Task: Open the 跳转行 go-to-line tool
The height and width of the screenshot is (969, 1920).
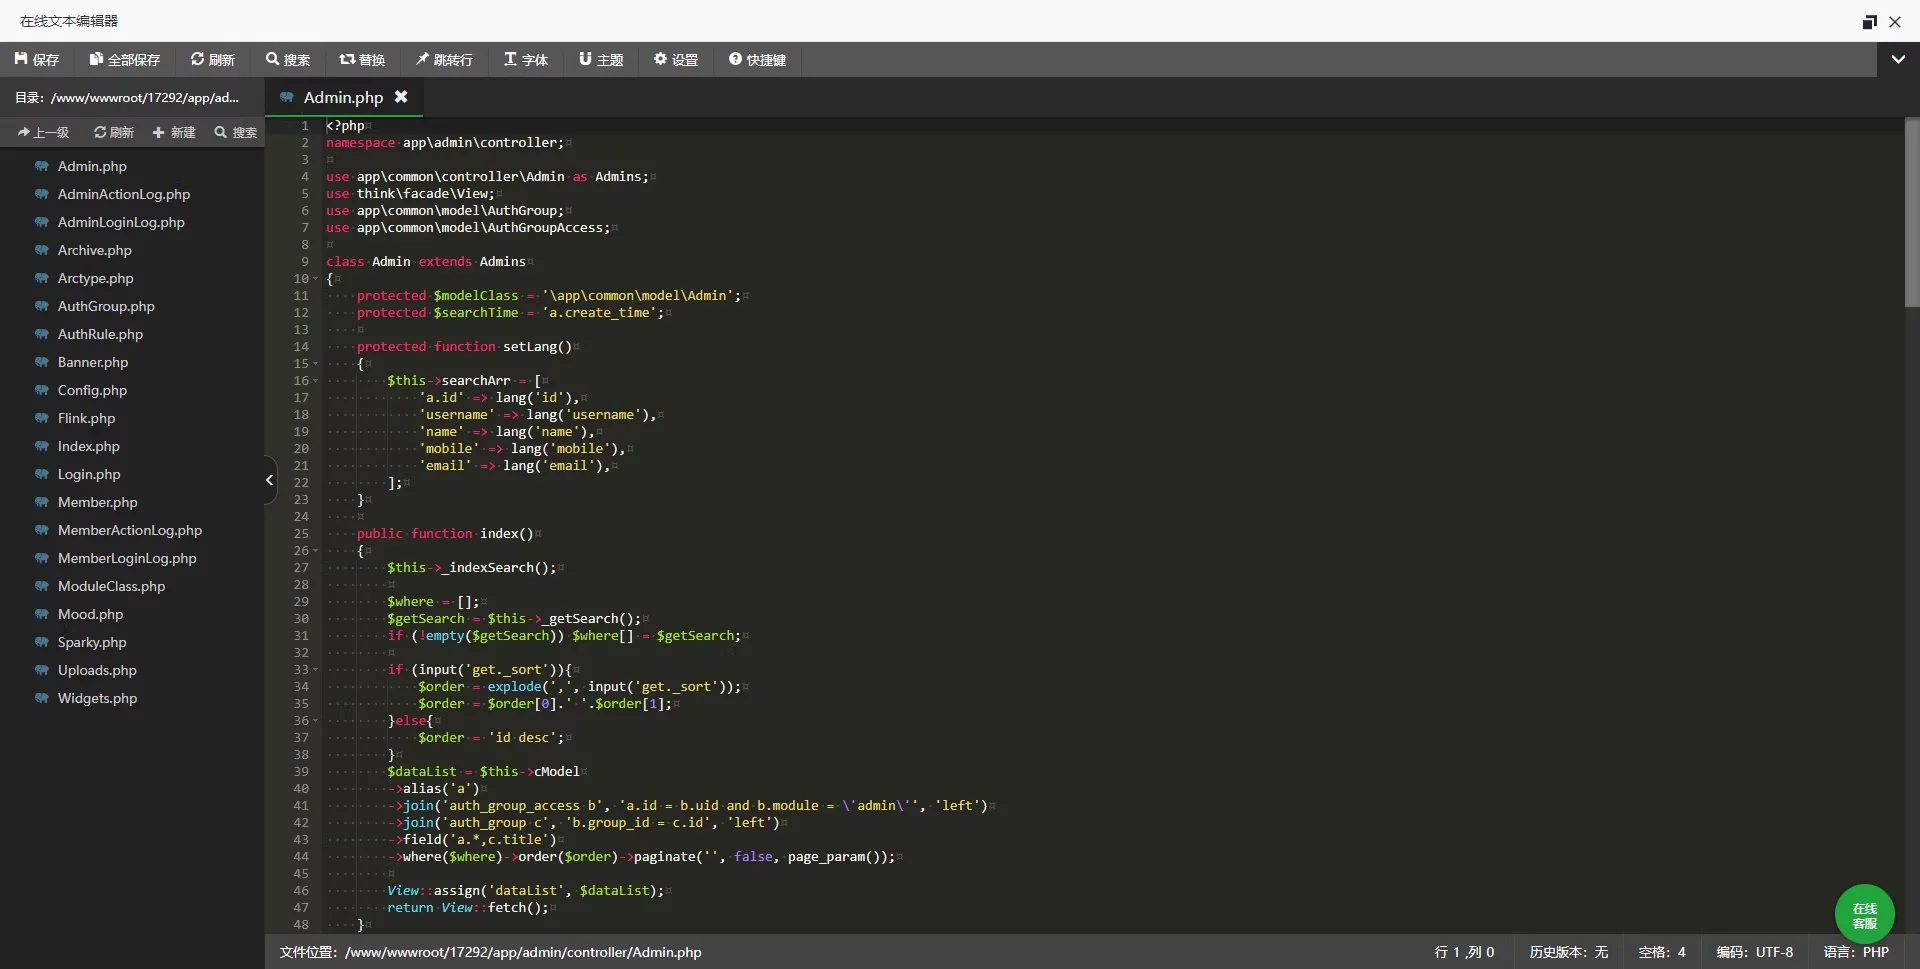Action: pos(444,60)
